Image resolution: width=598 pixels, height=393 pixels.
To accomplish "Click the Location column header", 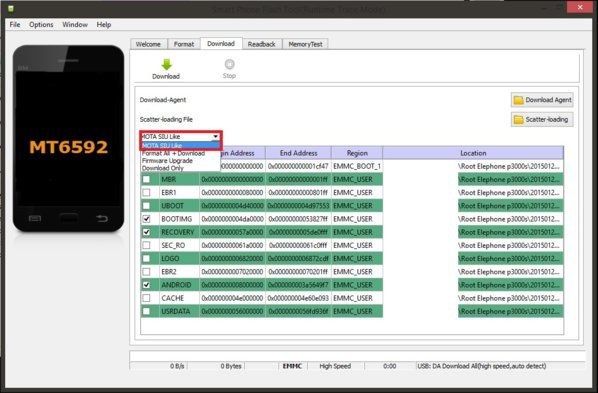I will (473, 153).
